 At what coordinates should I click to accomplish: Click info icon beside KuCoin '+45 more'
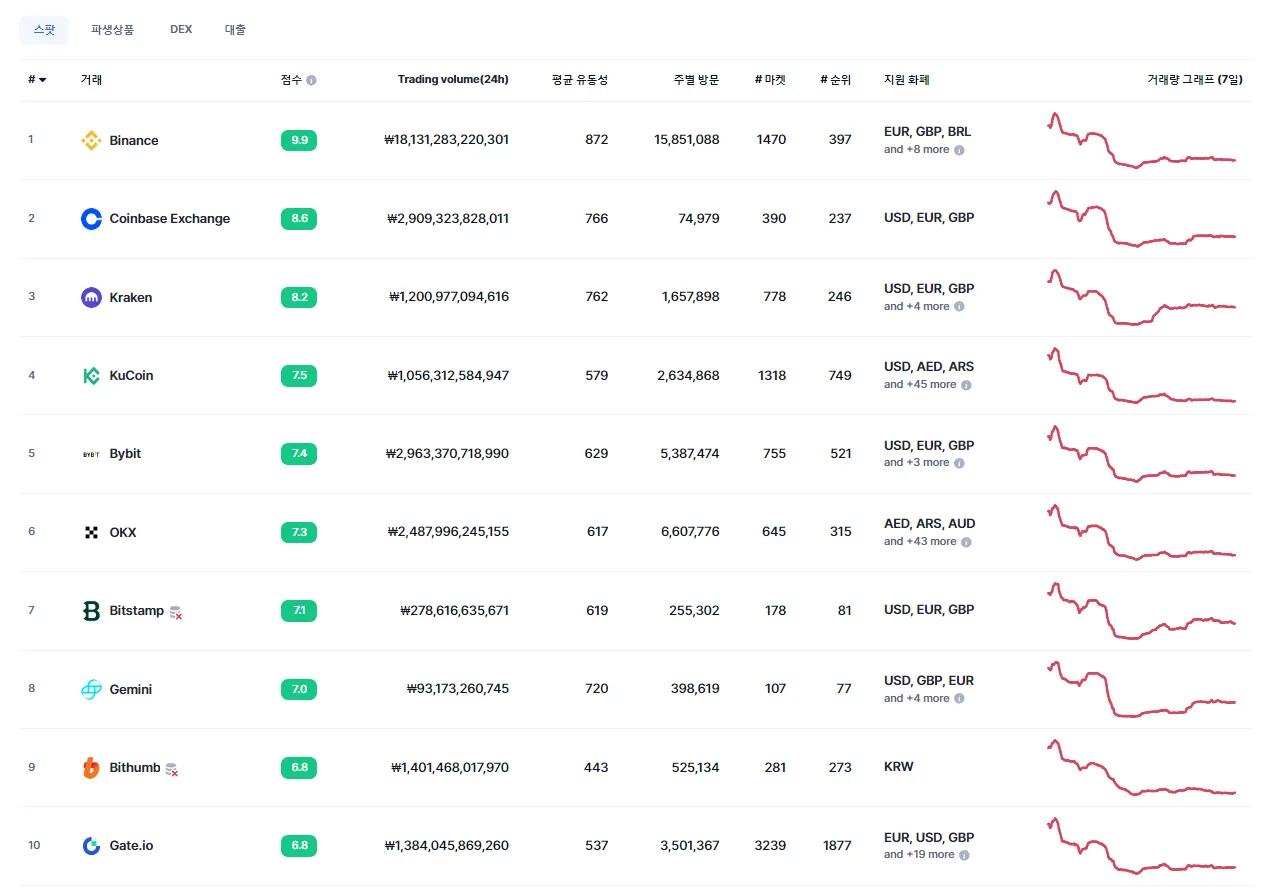[966, 385]
